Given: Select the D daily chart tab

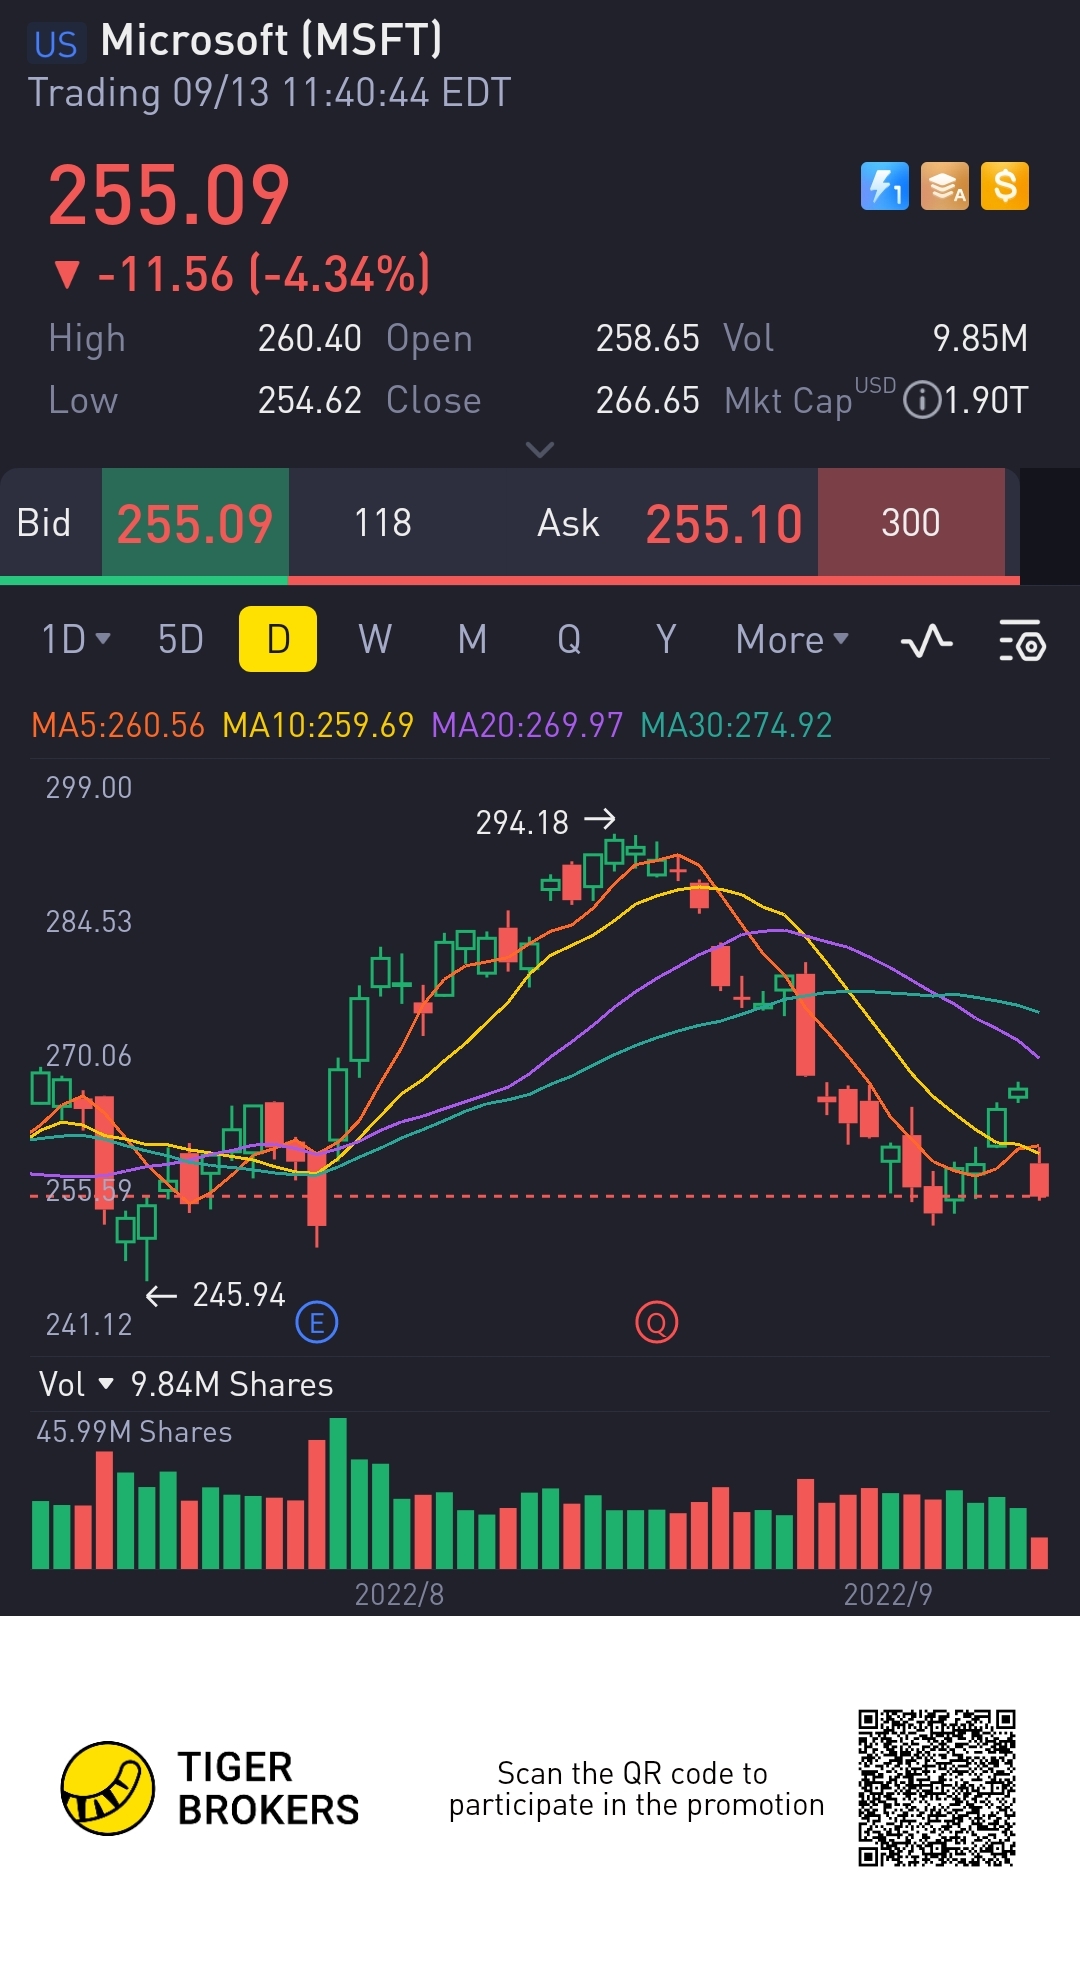Looking at the screenshot, I should pos(278,639).
